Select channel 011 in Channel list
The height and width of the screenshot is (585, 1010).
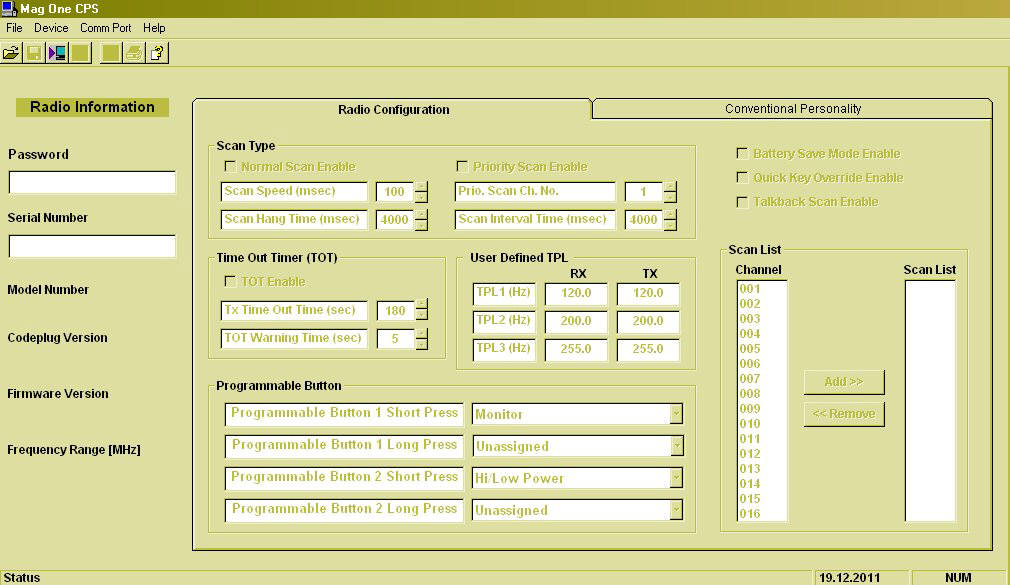750,439
